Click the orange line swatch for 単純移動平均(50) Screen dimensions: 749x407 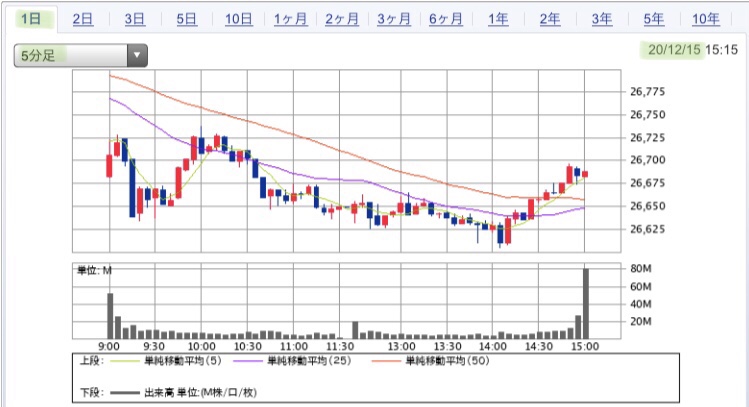pos(386,361)
